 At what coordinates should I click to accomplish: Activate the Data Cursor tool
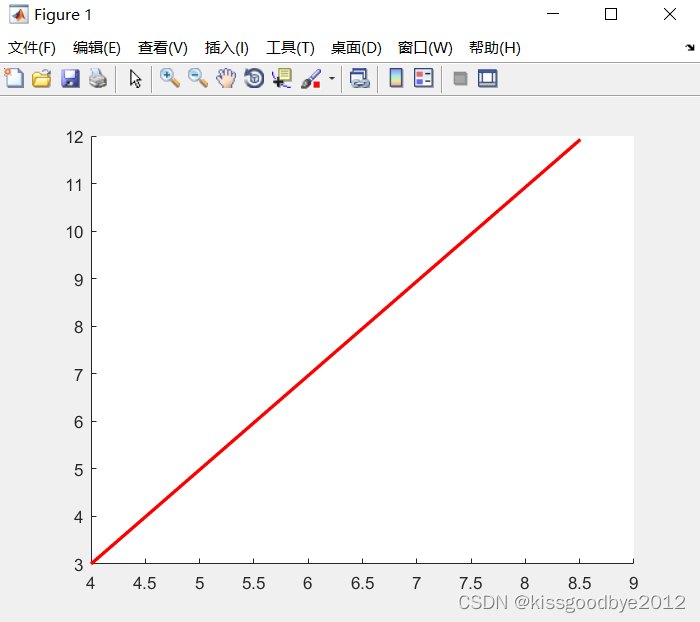pos(282,78)
